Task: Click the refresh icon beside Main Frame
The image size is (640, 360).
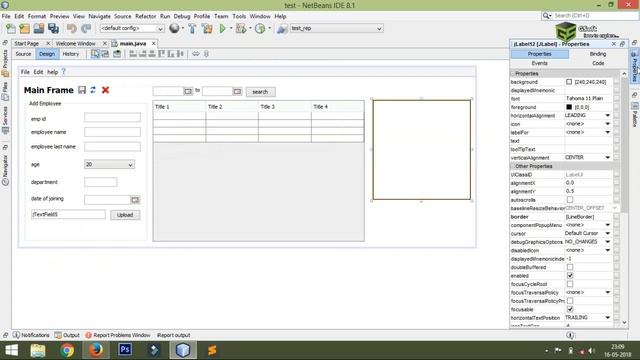Action: pyautogui.click(x=93, y=90)
